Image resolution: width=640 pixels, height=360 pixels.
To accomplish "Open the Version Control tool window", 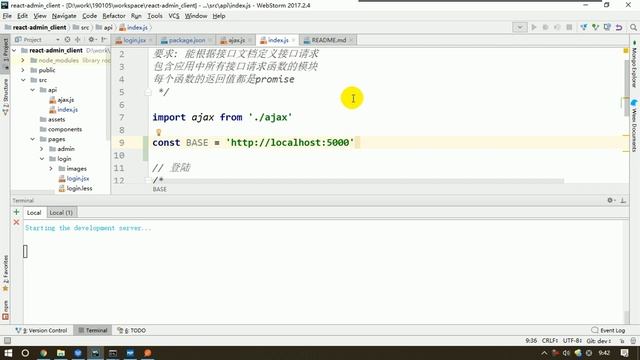I will point(41,330).
